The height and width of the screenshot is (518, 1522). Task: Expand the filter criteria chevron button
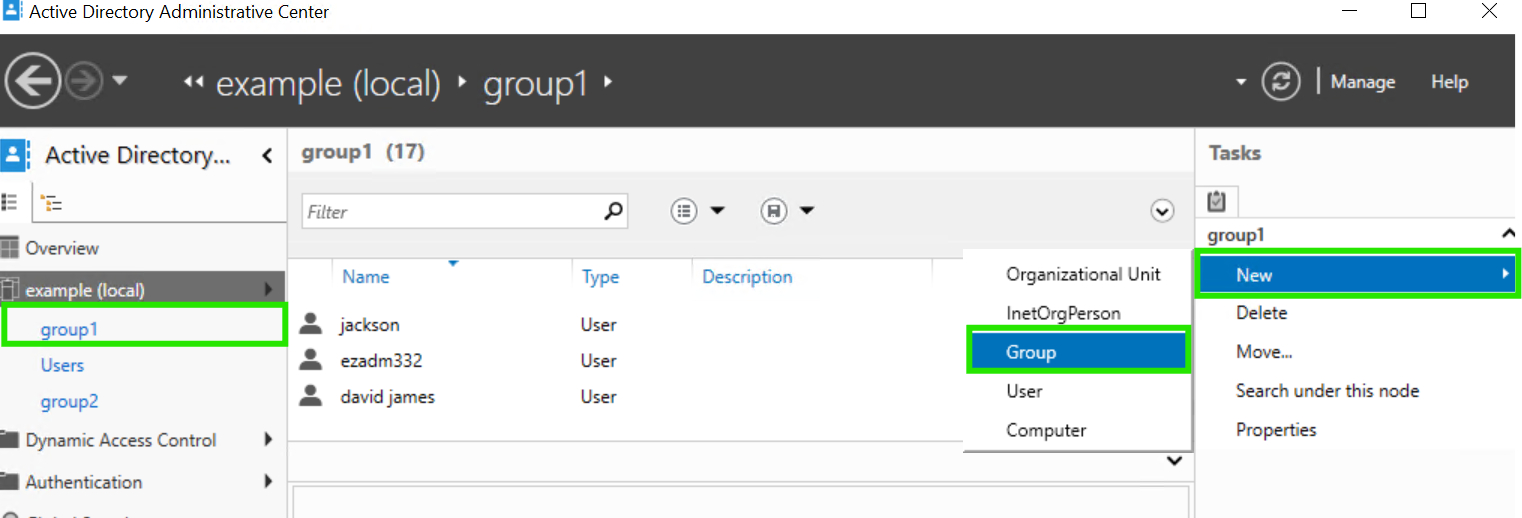1161,211
